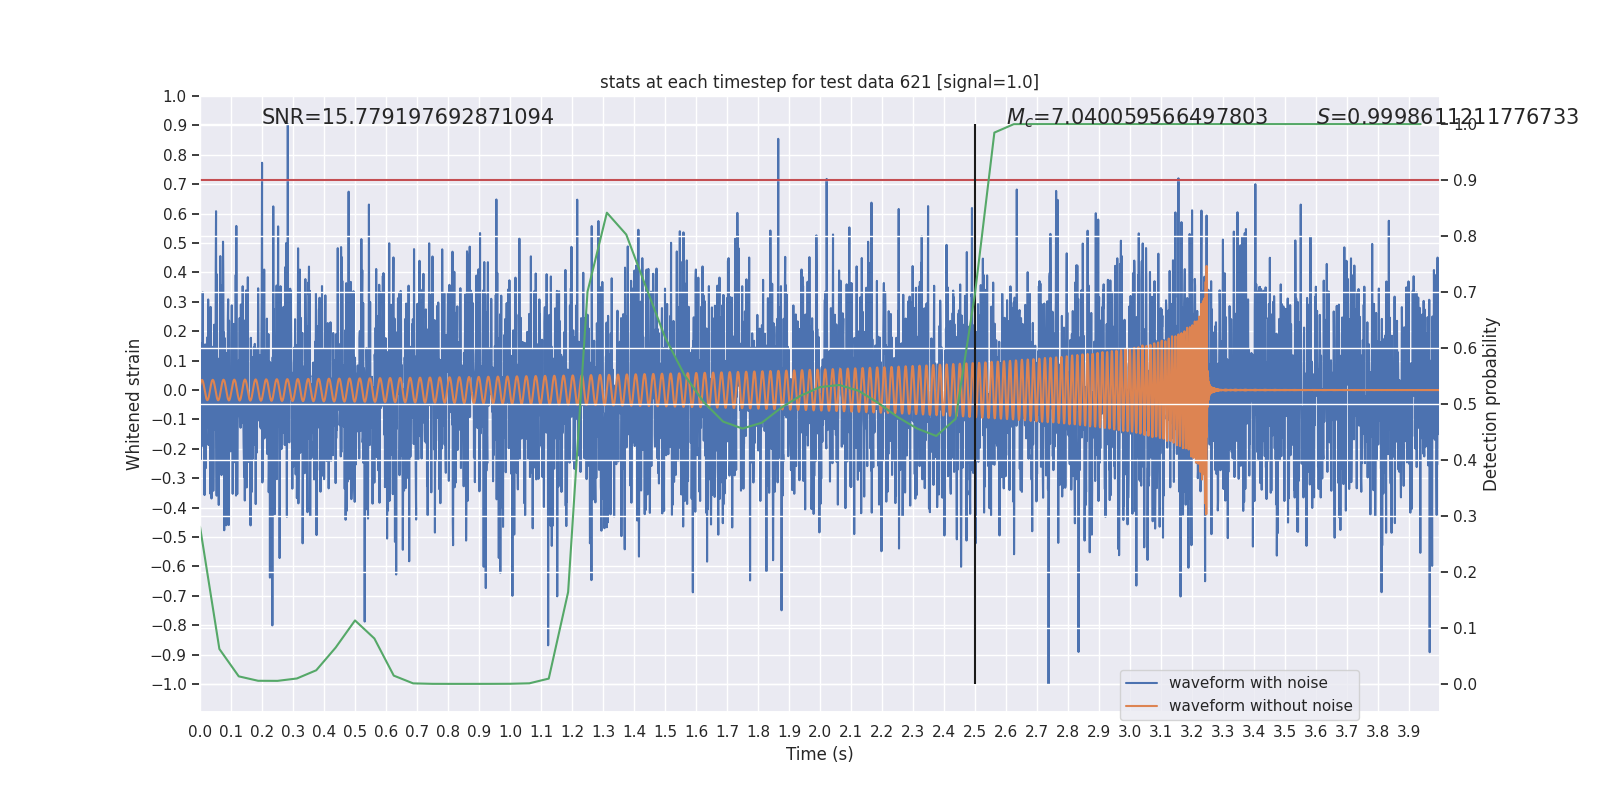This screenshot has height=800, width=1600.
Task: Click the green curve bump near 0.5 s
Action: point(355,620)
